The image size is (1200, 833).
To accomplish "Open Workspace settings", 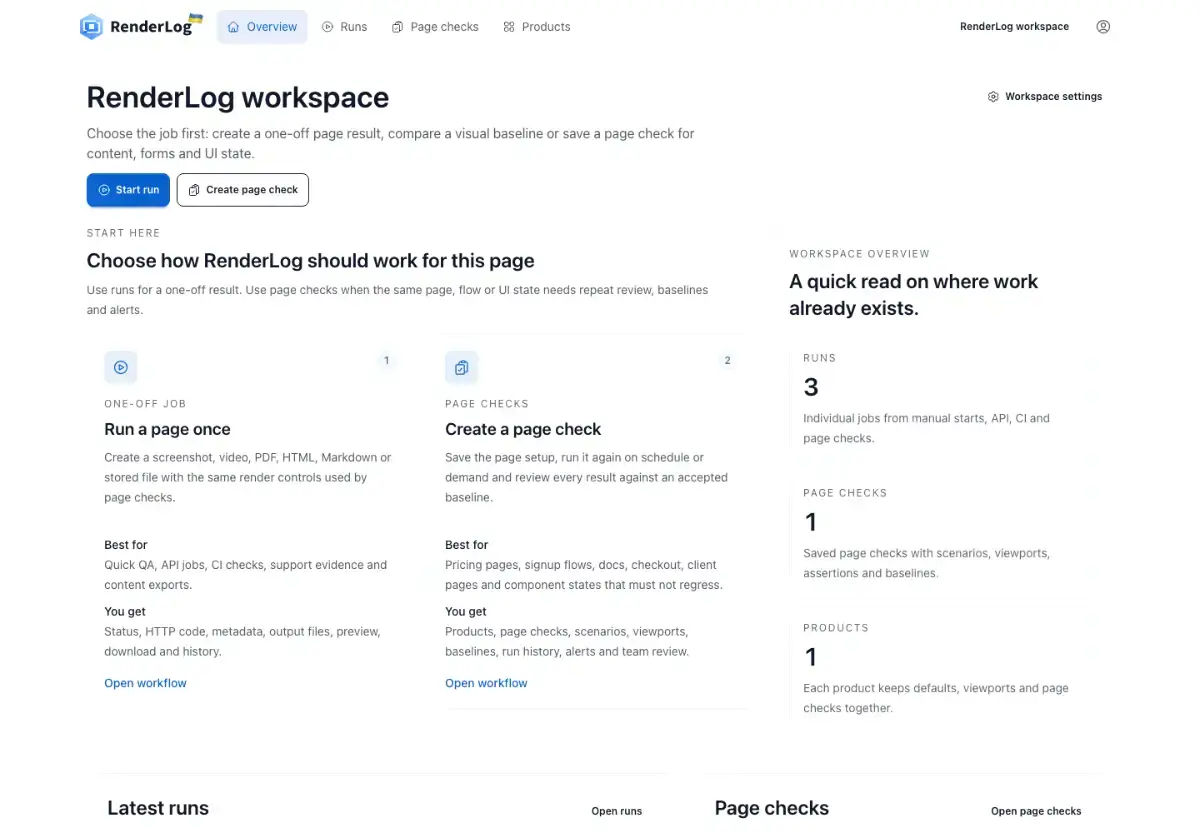I will tap(1044, 97).
